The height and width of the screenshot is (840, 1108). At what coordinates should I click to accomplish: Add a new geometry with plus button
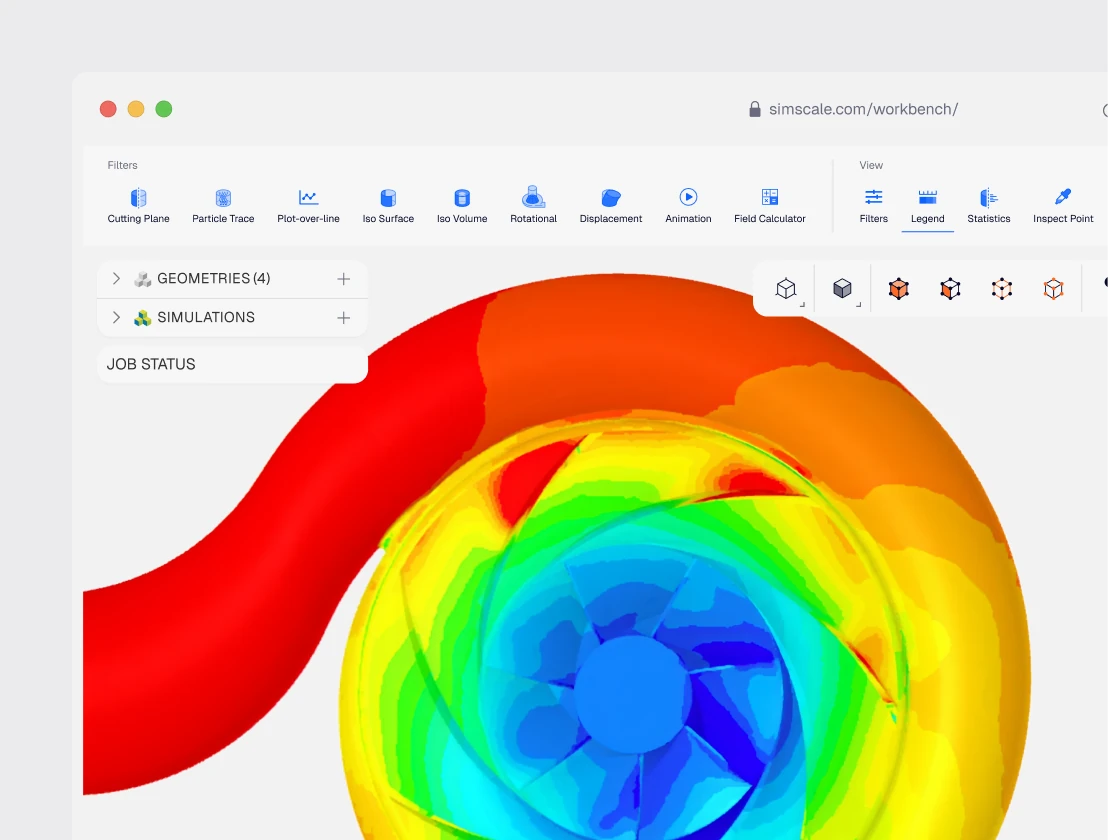tap(343, 279)
